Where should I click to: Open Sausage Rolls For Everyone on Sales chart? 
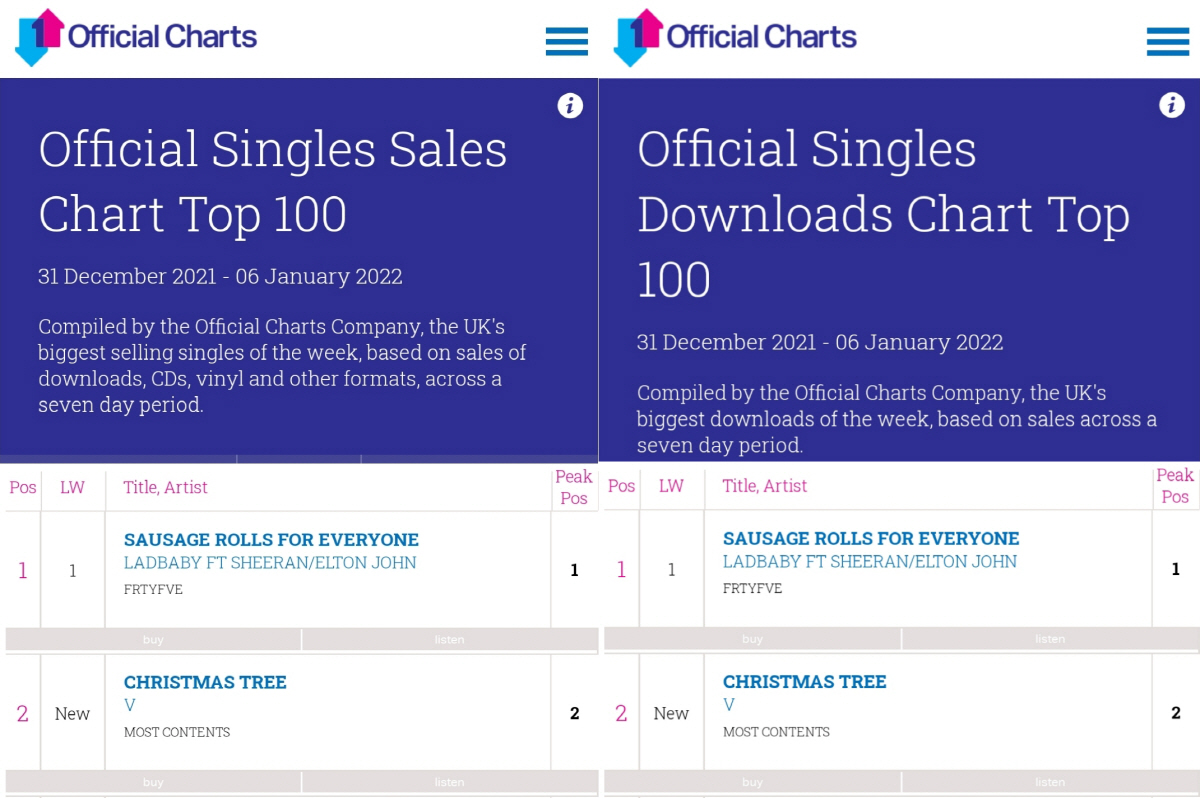(x=271, y=540)
